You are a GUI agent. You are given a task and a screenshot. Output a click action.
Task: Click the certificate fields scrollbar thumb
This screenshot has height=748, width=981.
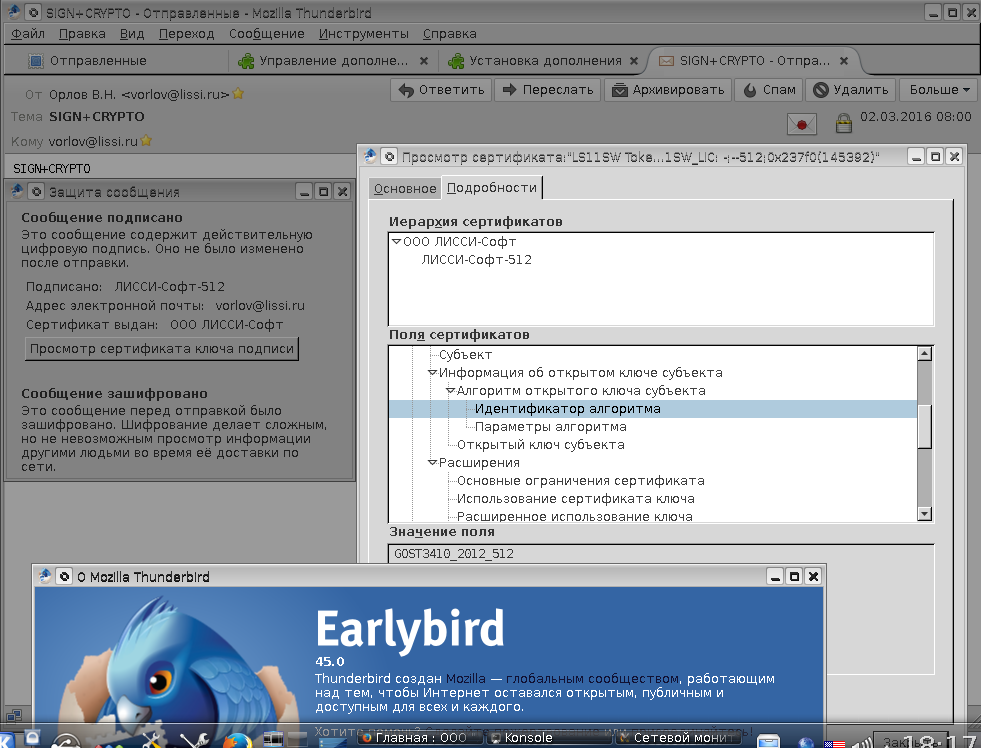pyautogui.click(x=924, y=426)
